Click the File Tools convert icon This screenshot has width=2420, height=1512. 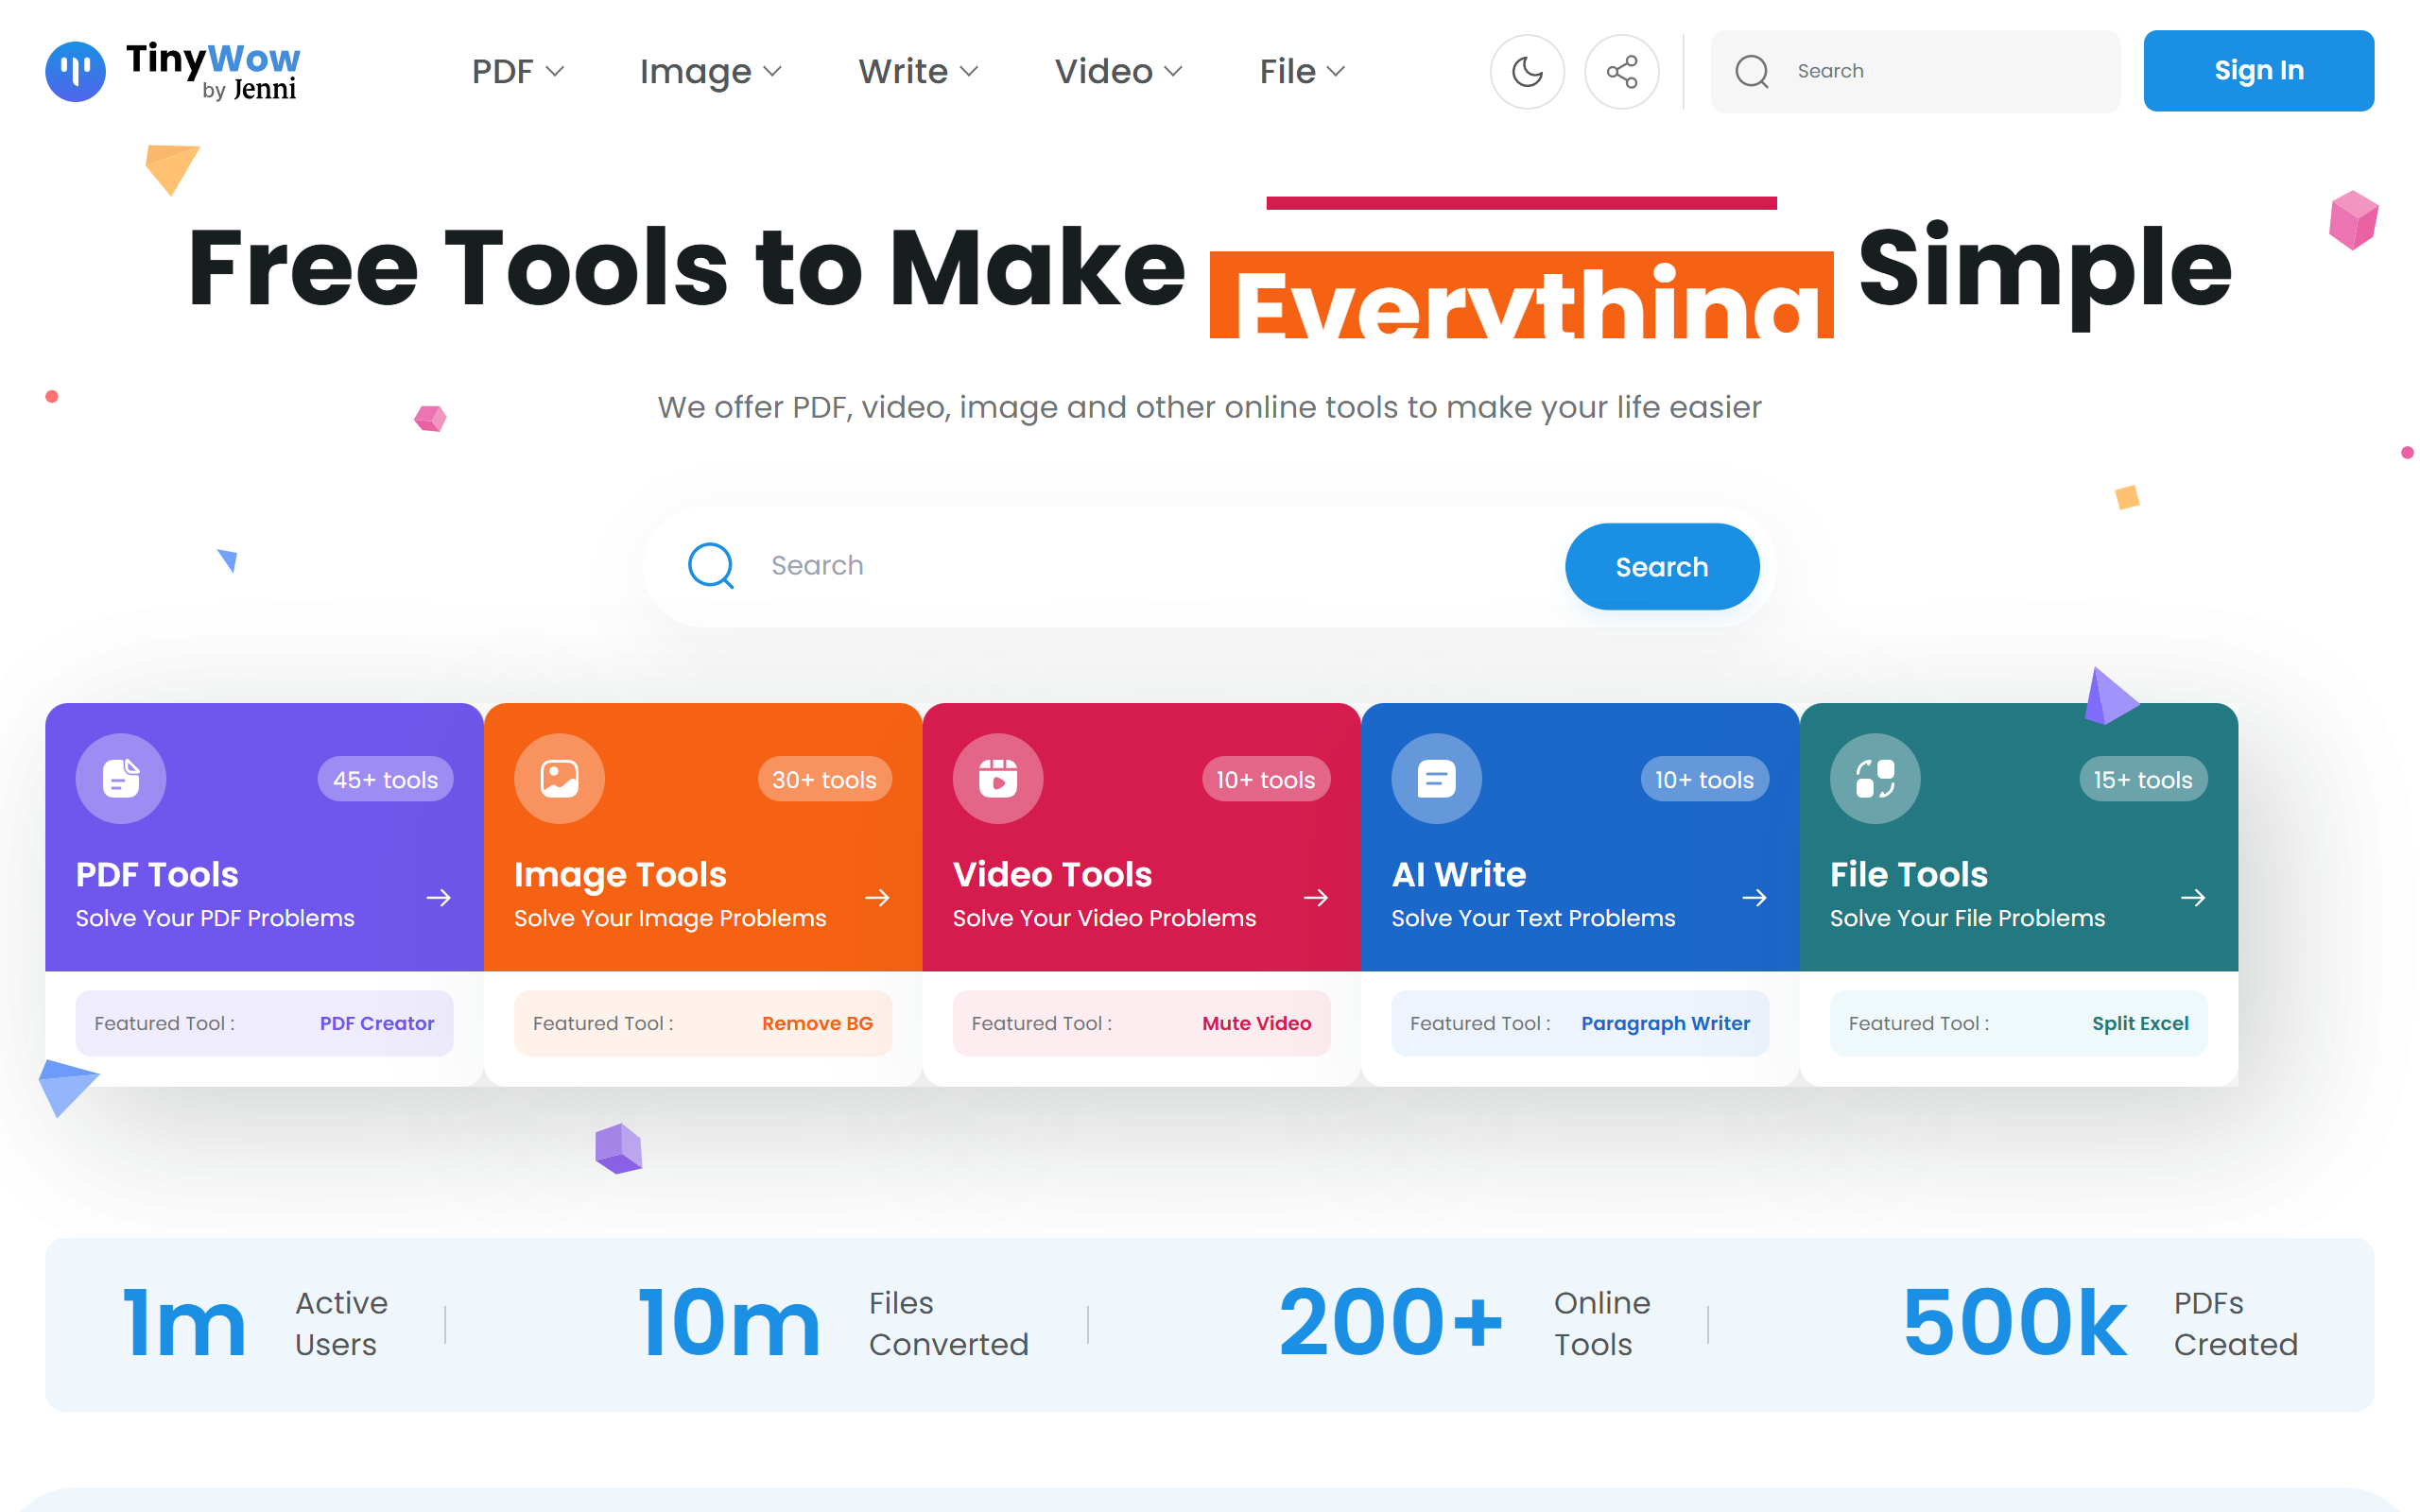[x=1875, y=778]
